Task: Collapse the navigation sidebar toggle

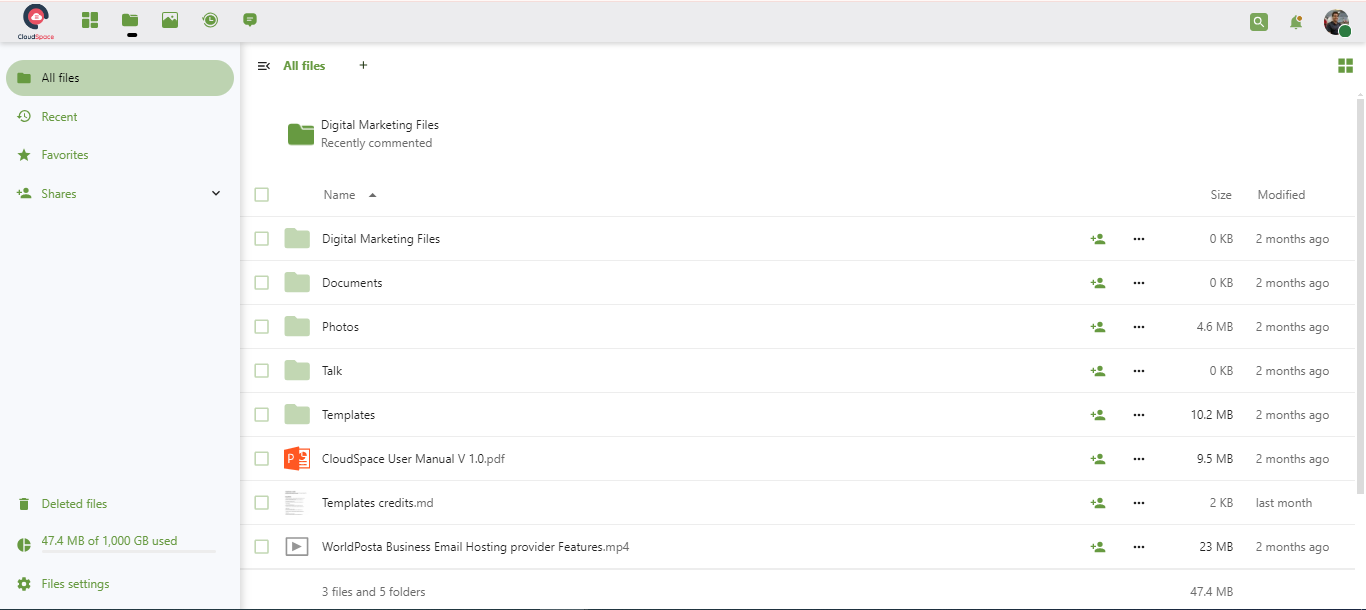Action: click(x=264, y=66)
